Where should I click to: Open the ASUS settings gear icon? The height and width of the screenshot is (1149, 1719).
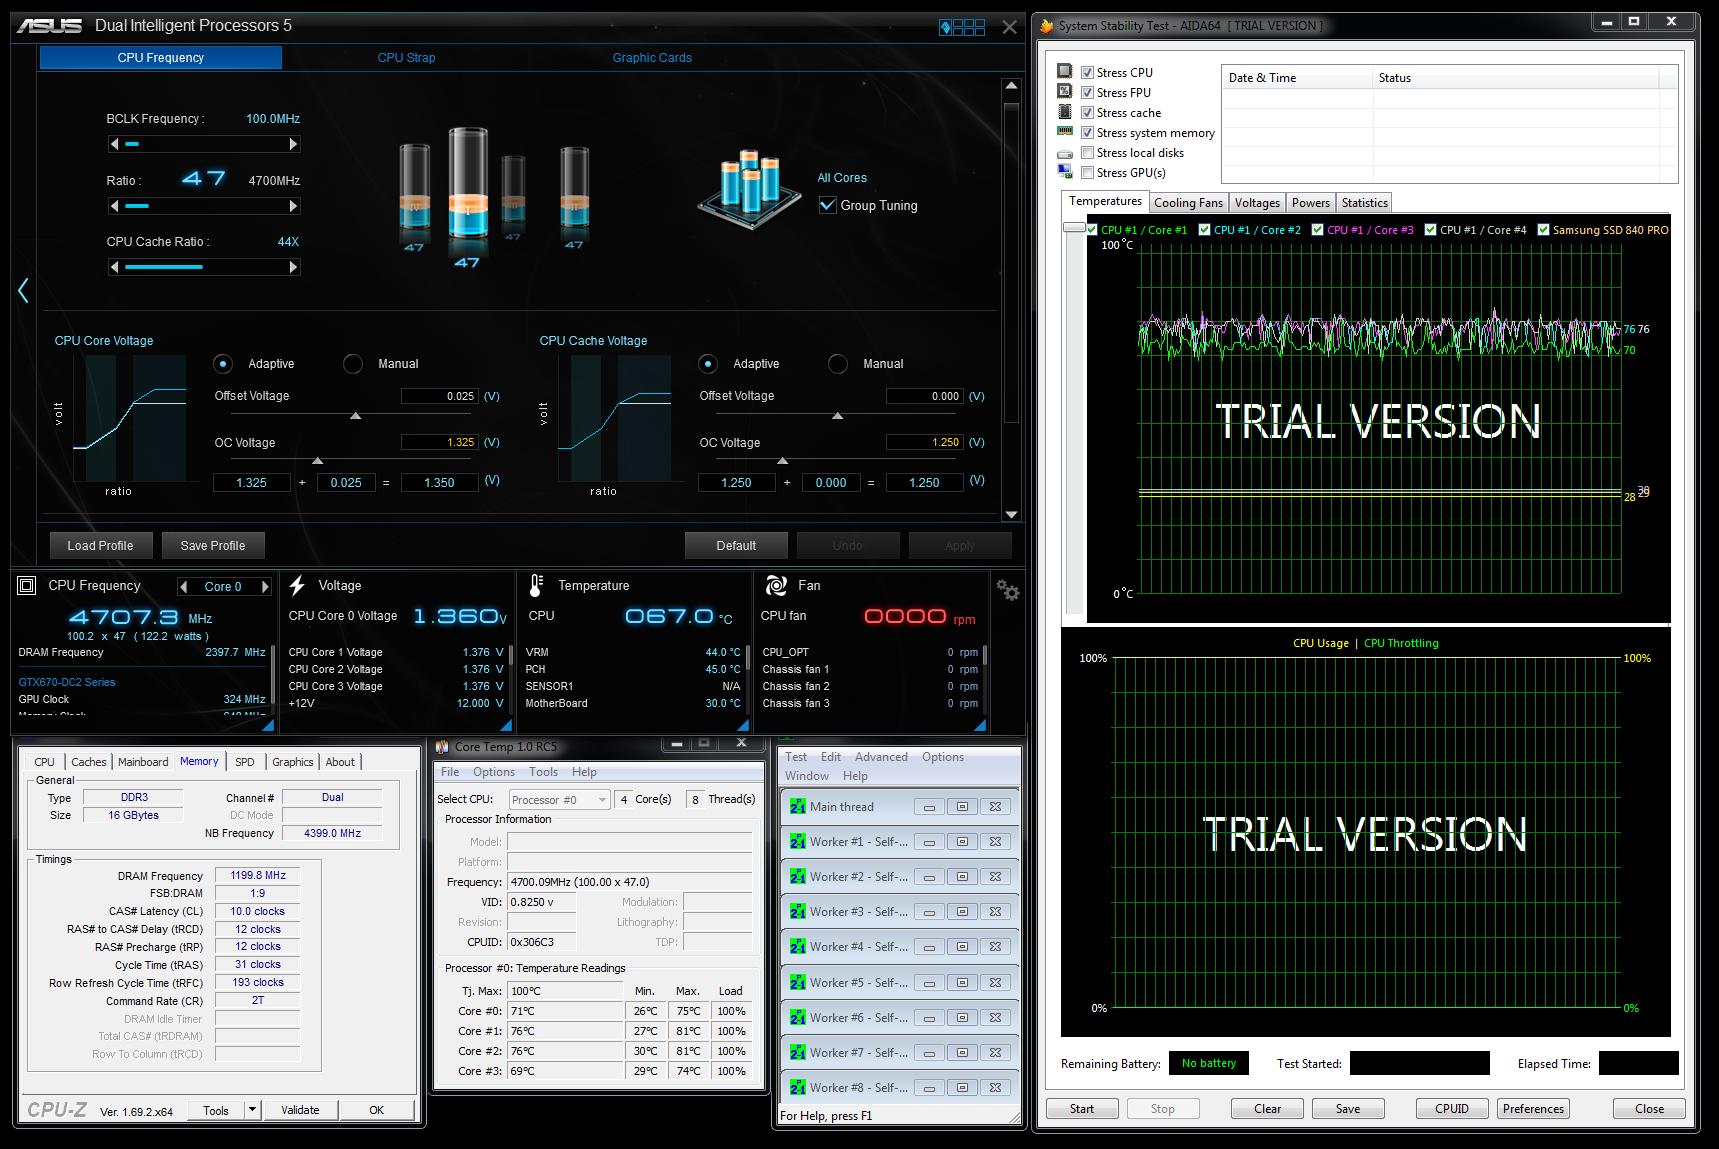point(1007,590)
